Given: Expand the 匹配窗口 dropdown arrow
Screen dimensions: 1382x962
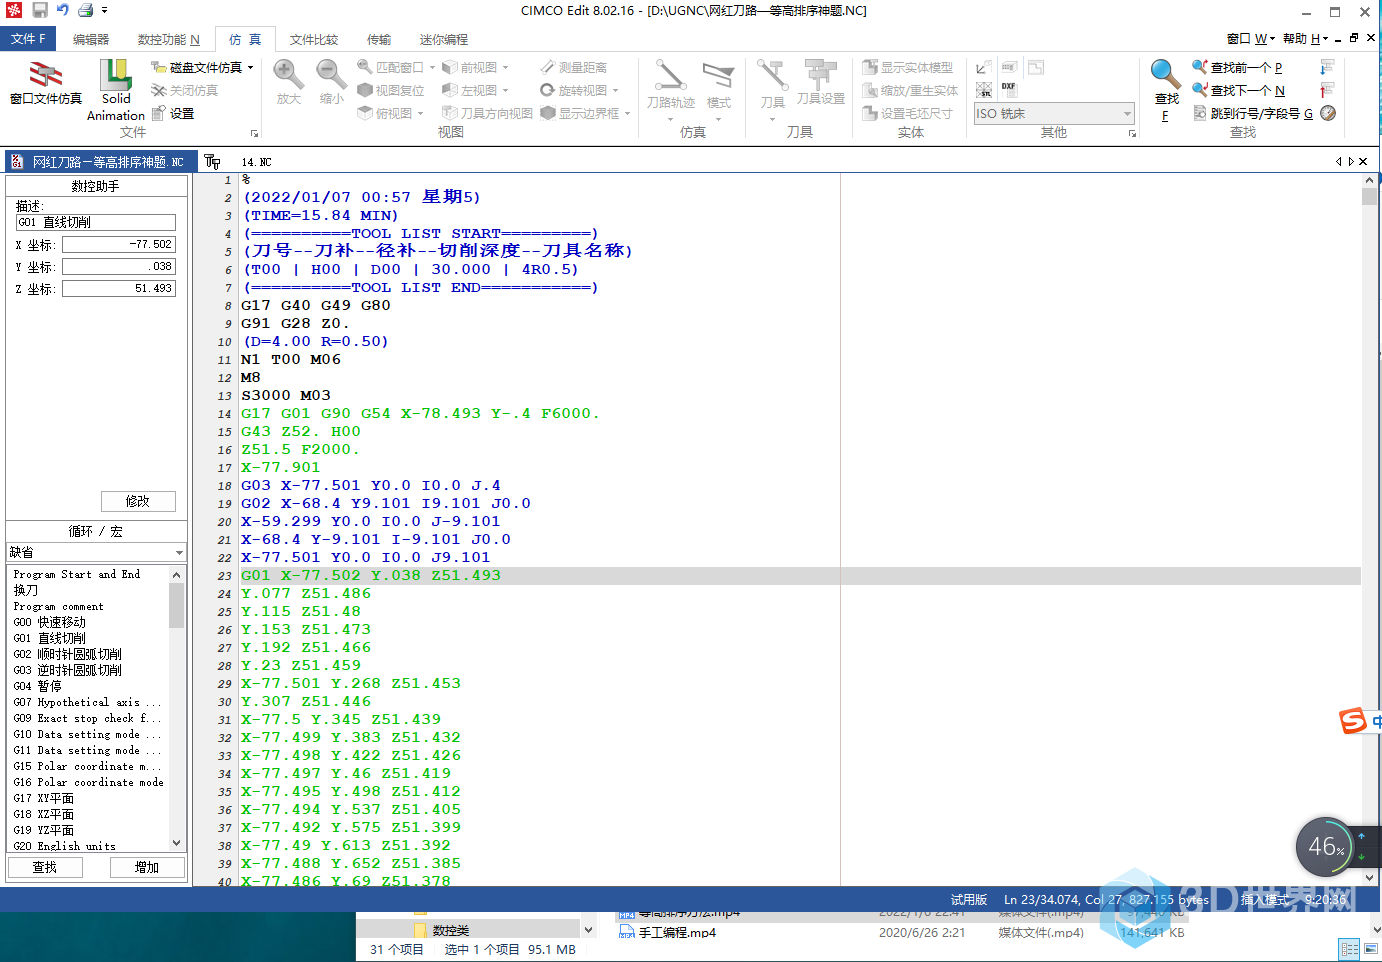Looking at the screenshot, I should (x=432, y=67).
